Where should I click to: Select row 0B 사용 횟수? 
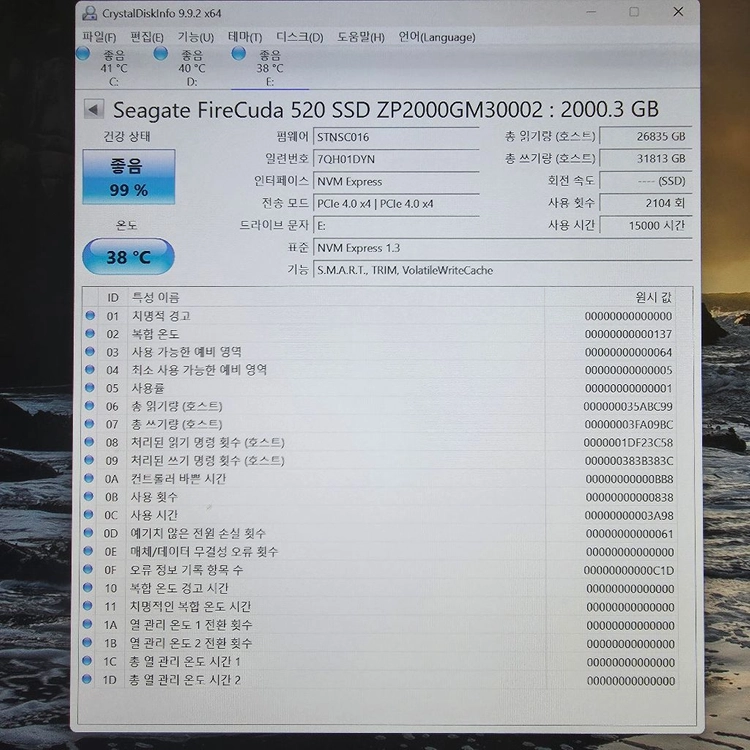pyautogui.click(x=381, y=497)
